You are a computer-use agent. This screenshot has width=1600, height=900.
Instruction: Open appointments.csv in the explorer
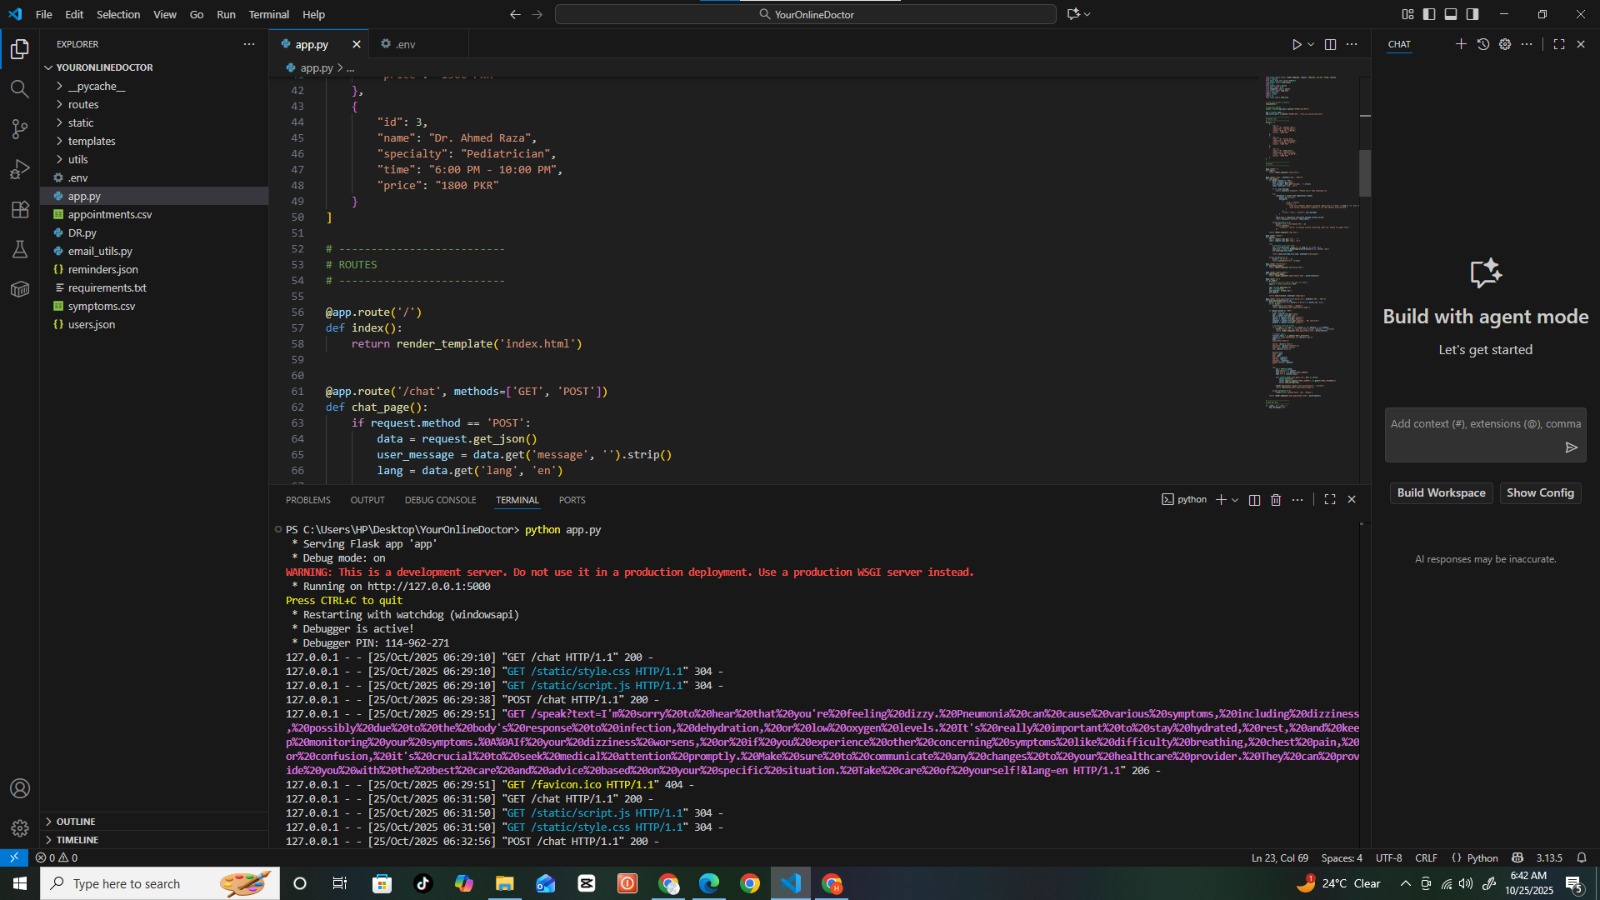pos(154,214)
